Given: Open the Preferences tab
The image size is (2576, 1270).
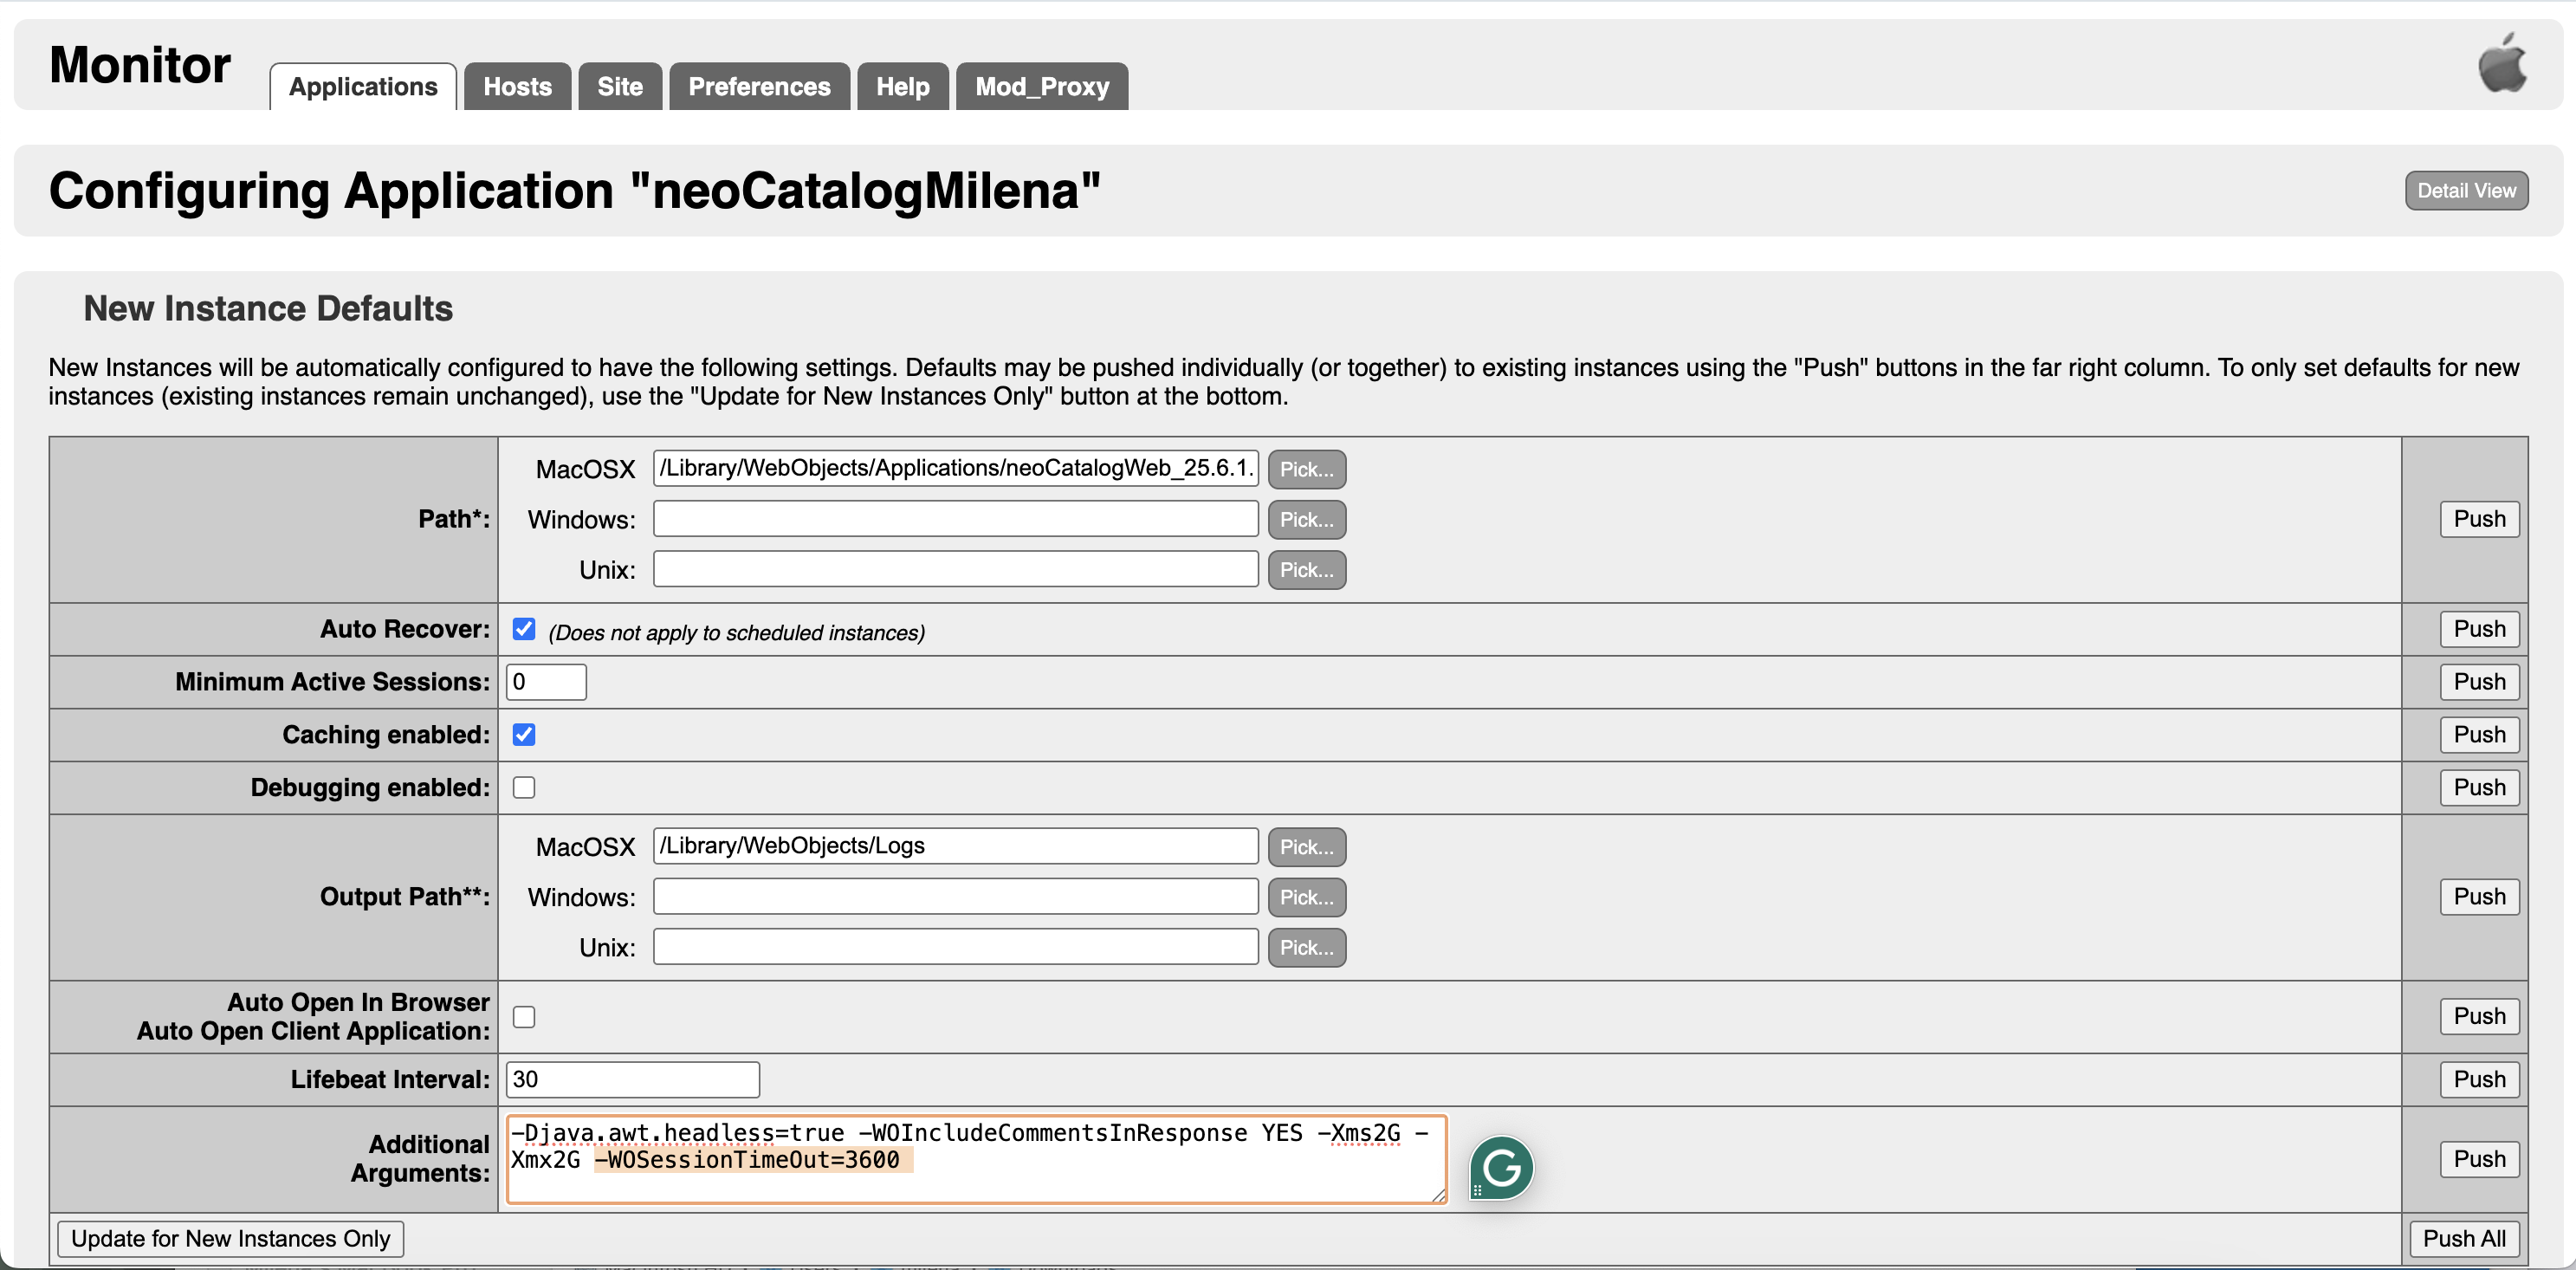Looking at the screenshot, I should (x=759, y=87).
